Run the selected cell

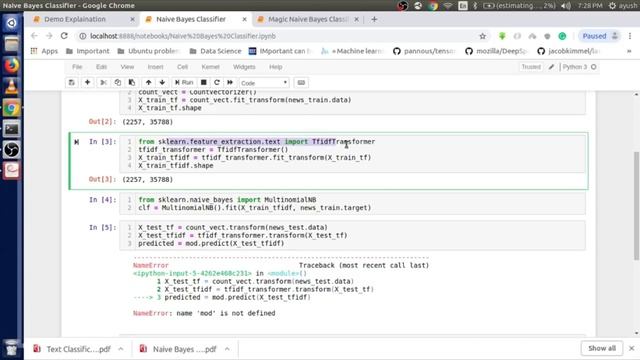click(x=184, y=82)
